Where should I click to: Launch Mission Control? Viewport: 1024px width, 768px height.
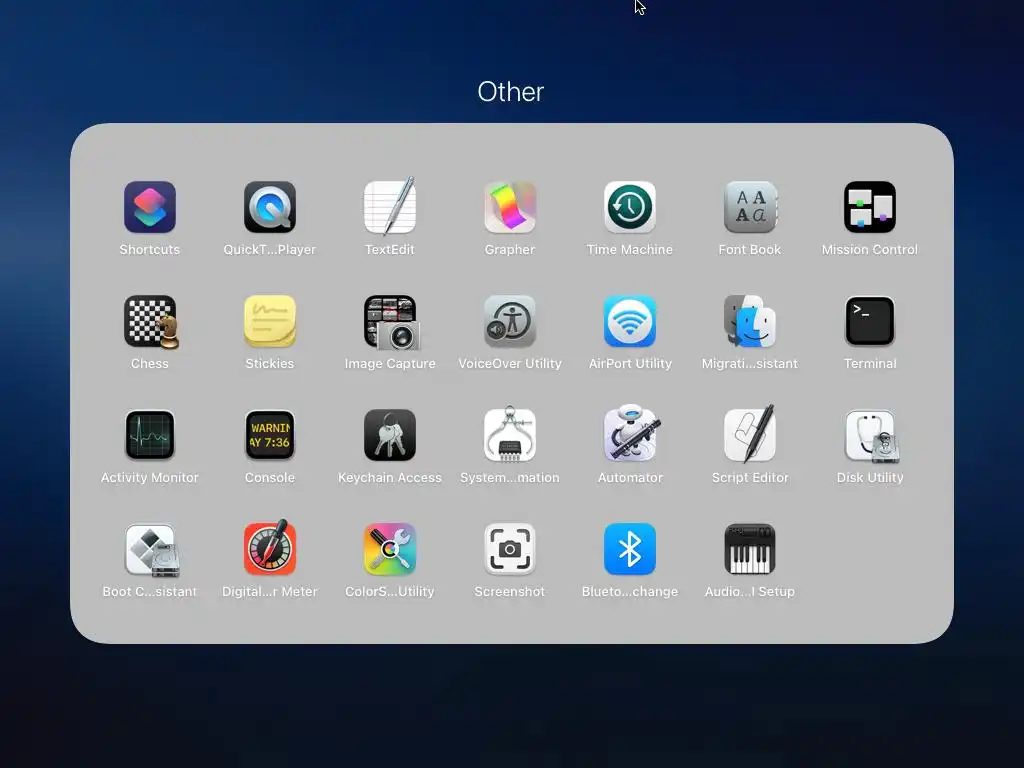pyautogui.click(x=870, y=207)
